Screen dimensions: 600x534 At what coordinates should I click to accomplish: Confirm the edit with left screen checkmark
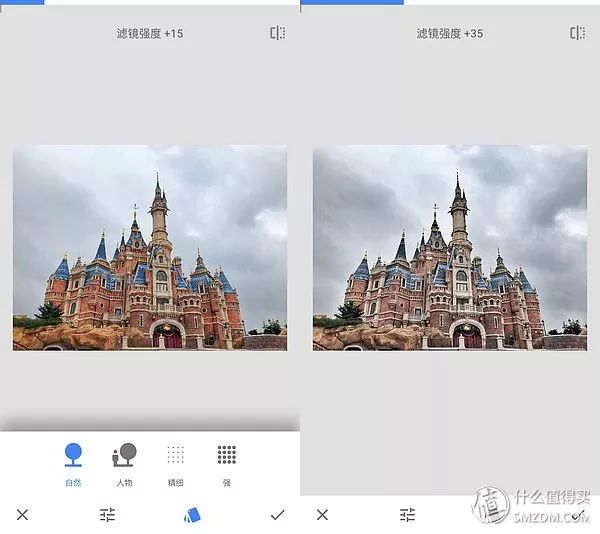pyautogui.click(x=277, y=515)
